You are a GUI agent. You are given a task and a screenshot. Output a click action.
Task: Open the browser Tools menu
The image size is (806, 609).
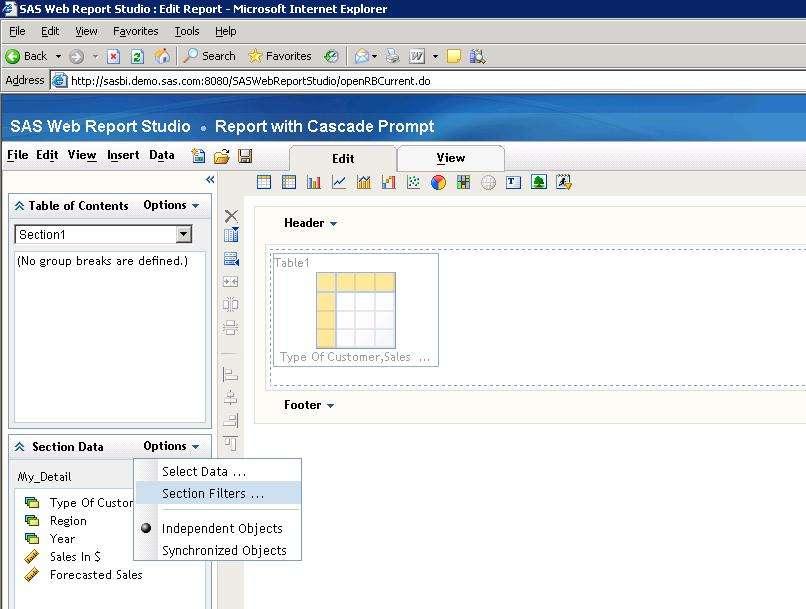187,31
